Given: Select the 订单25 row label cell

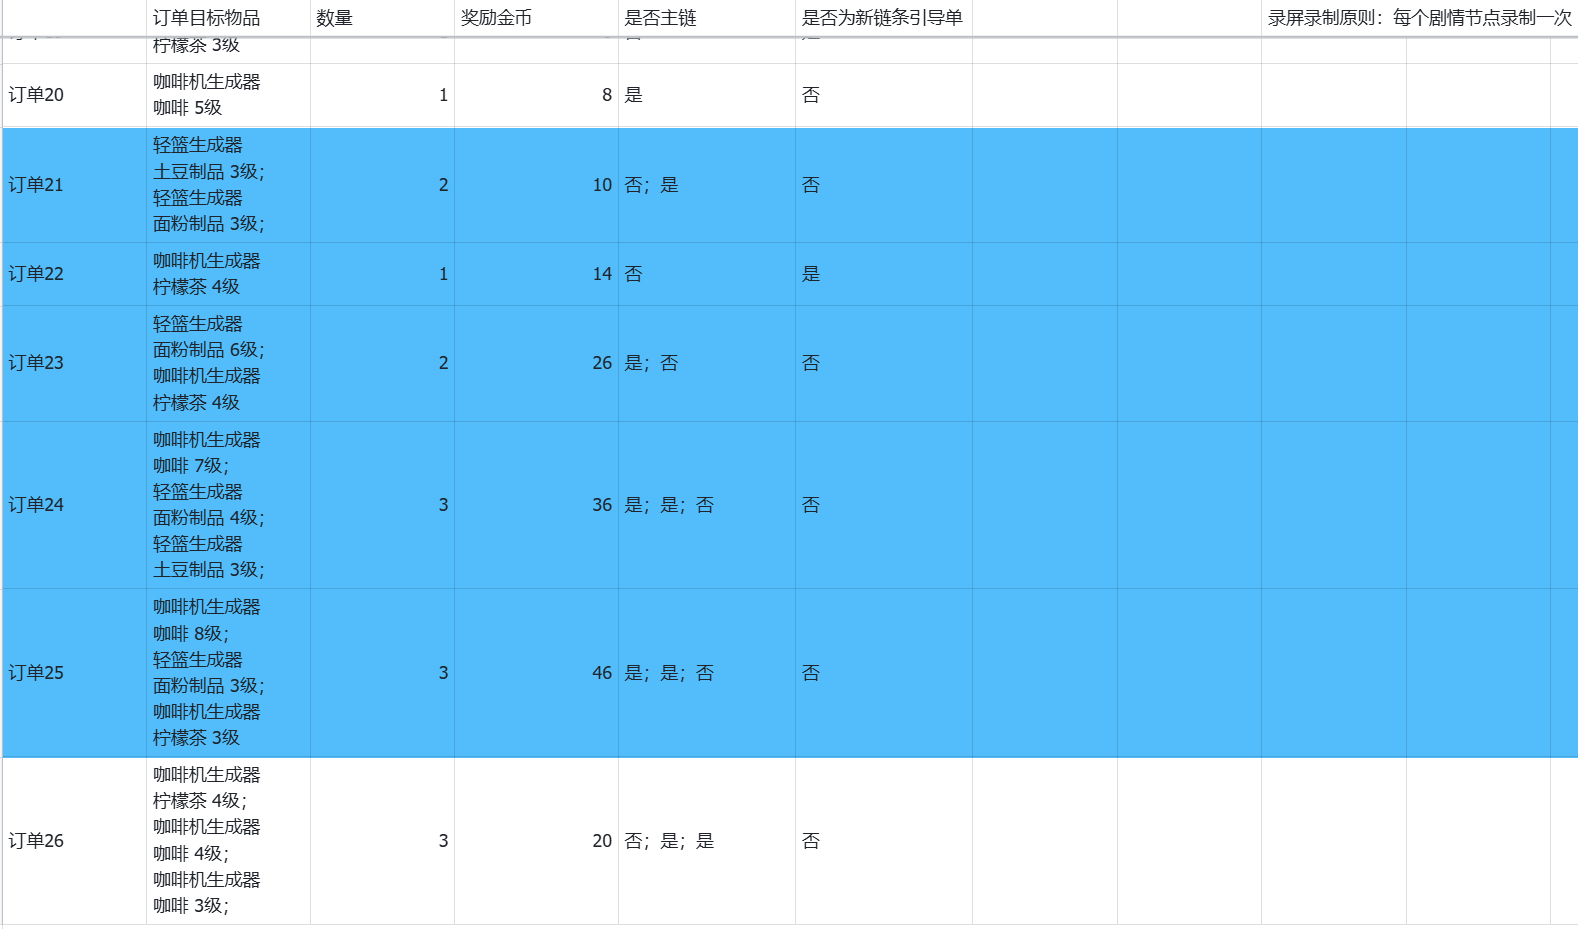Looking at the screenshot, I should click(75, 673).
